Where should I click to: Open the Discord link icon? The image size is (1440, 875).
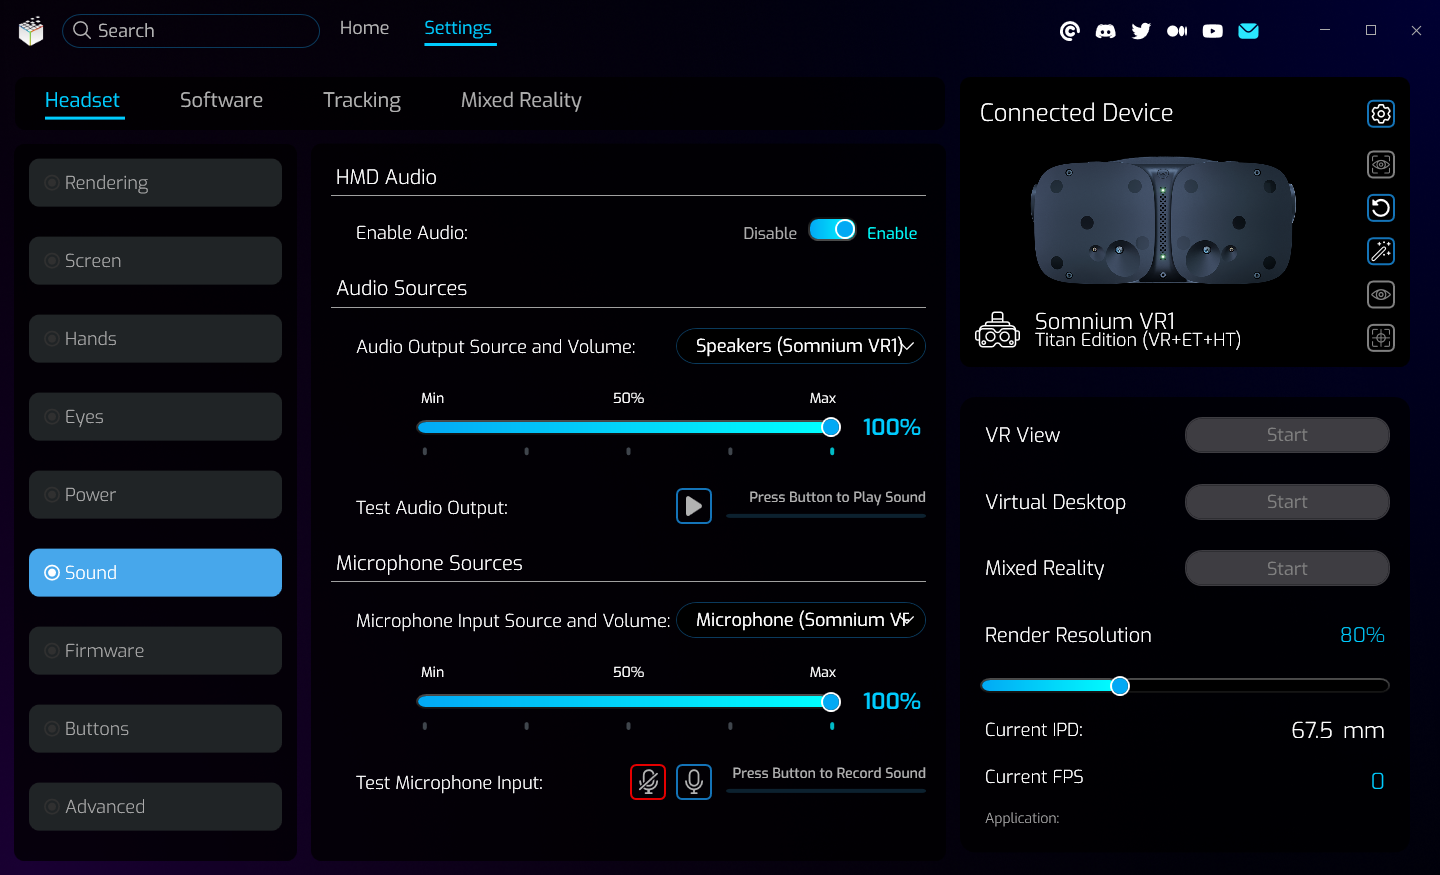point(1105,31)
